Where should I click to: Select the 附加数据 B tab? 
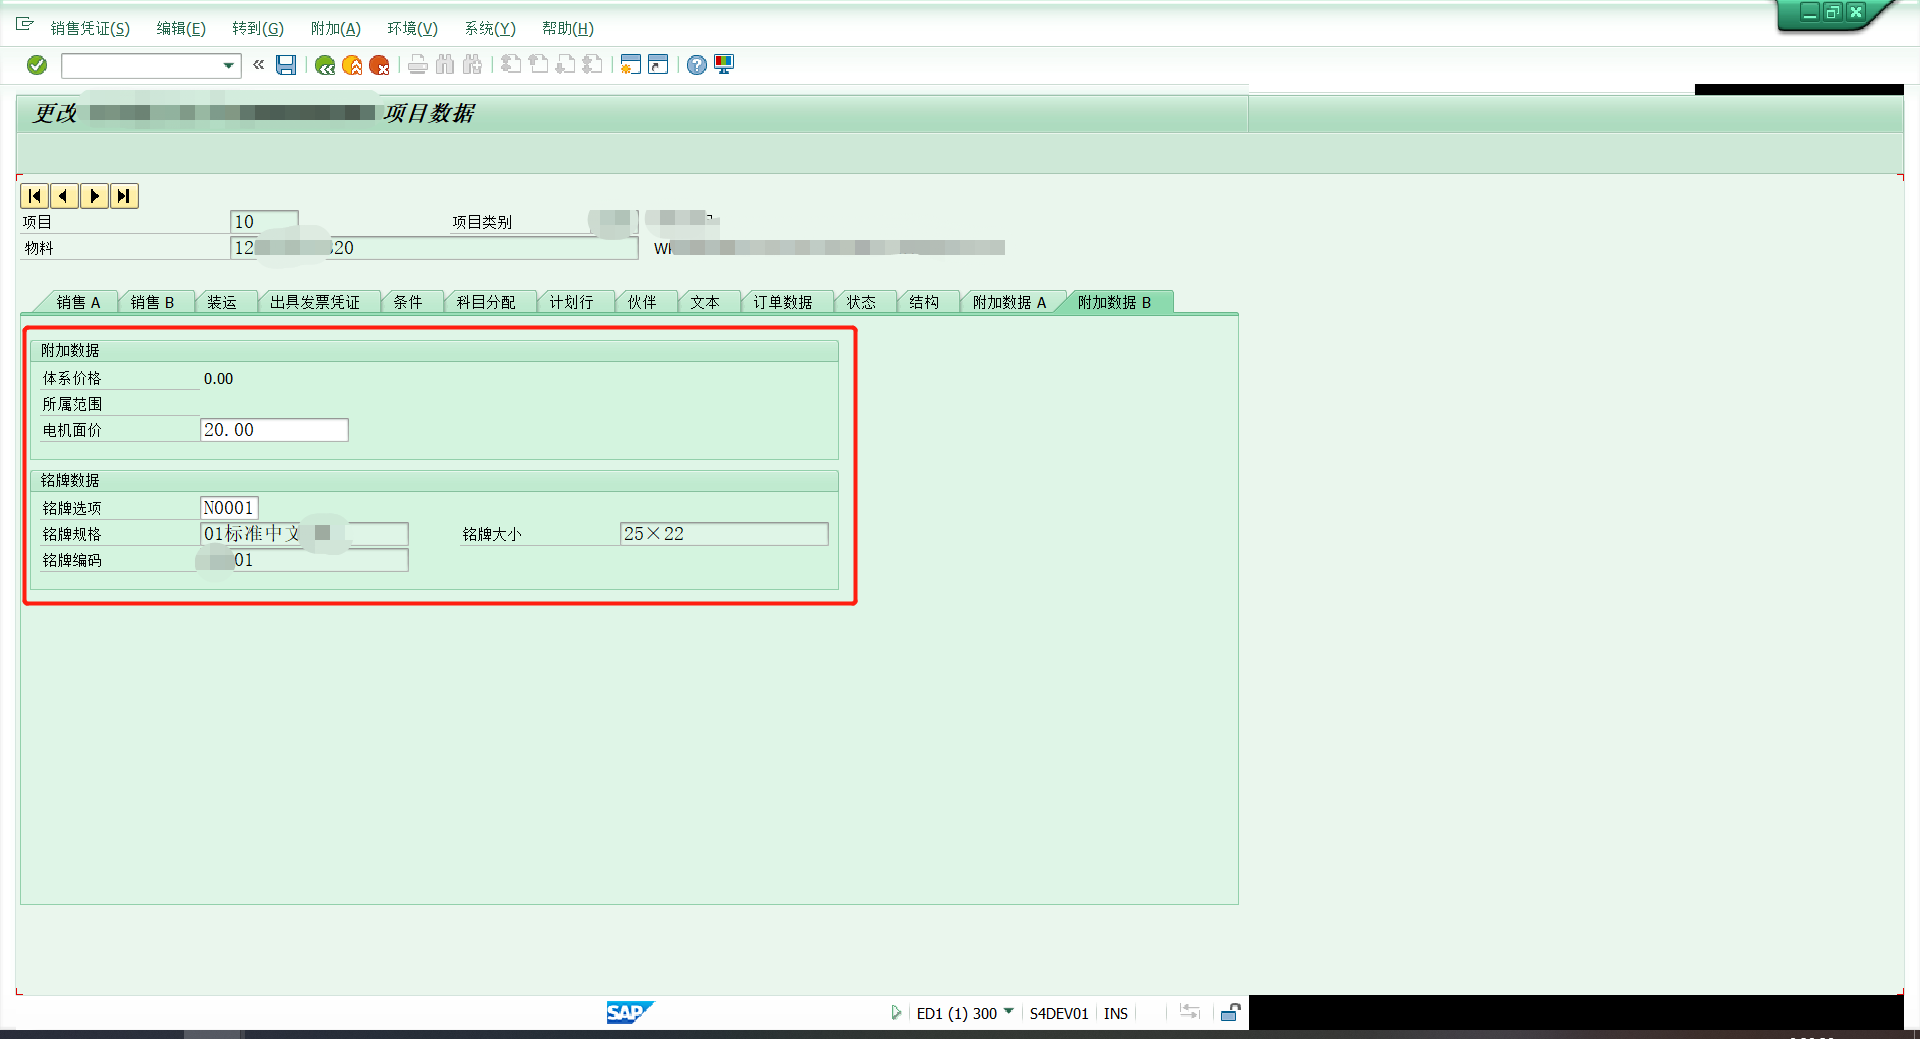tap(1114, 302)
